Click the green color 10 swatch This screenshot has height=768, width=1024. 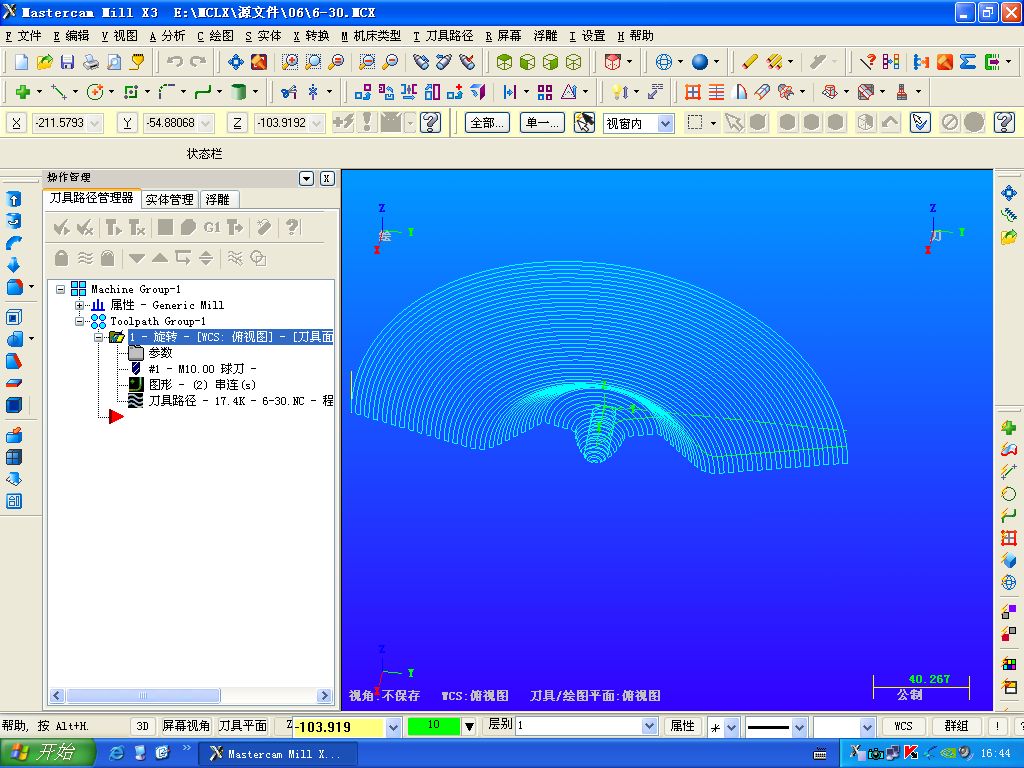click(x=434, y=726)
